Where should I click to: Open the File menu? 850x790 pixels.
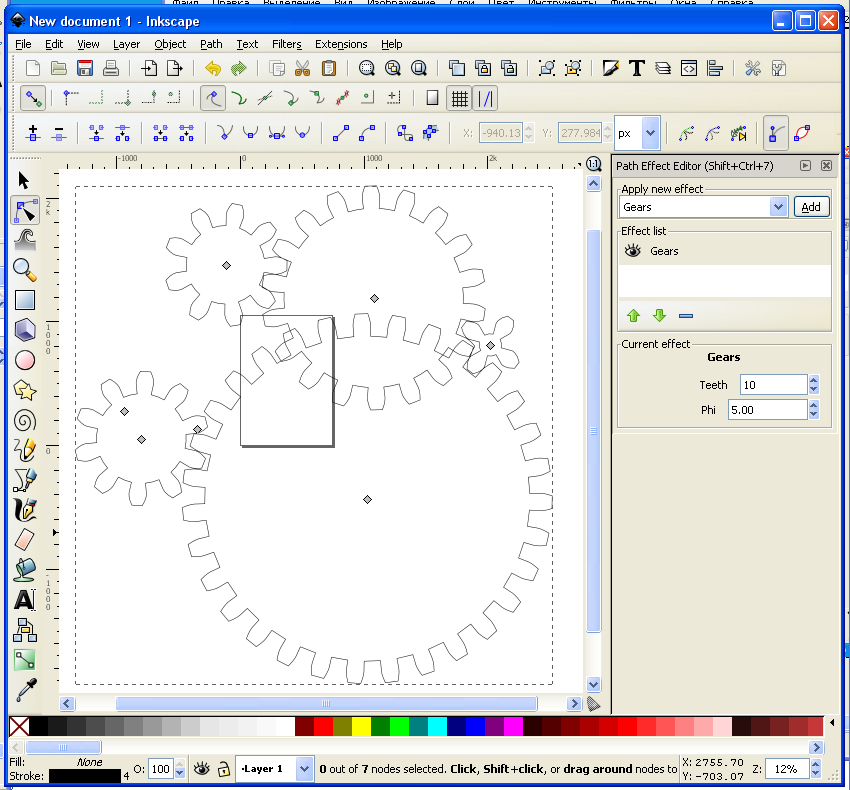[23, 44]
